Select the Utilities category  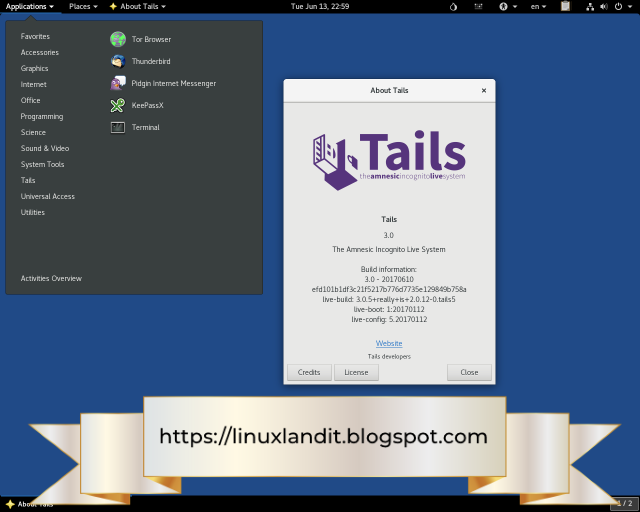pos(33,212)
